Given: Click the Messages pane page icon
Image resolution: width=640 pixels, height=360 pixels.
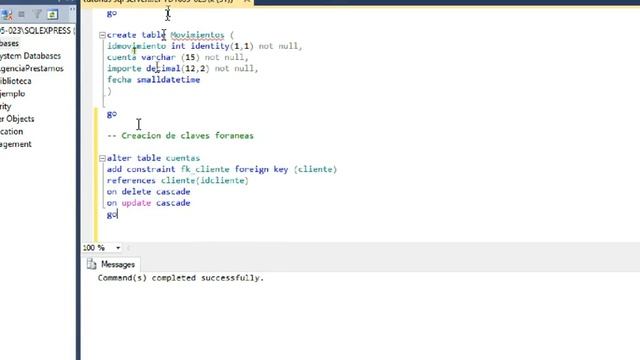Looking at the screenshot, I should [91, 264].
